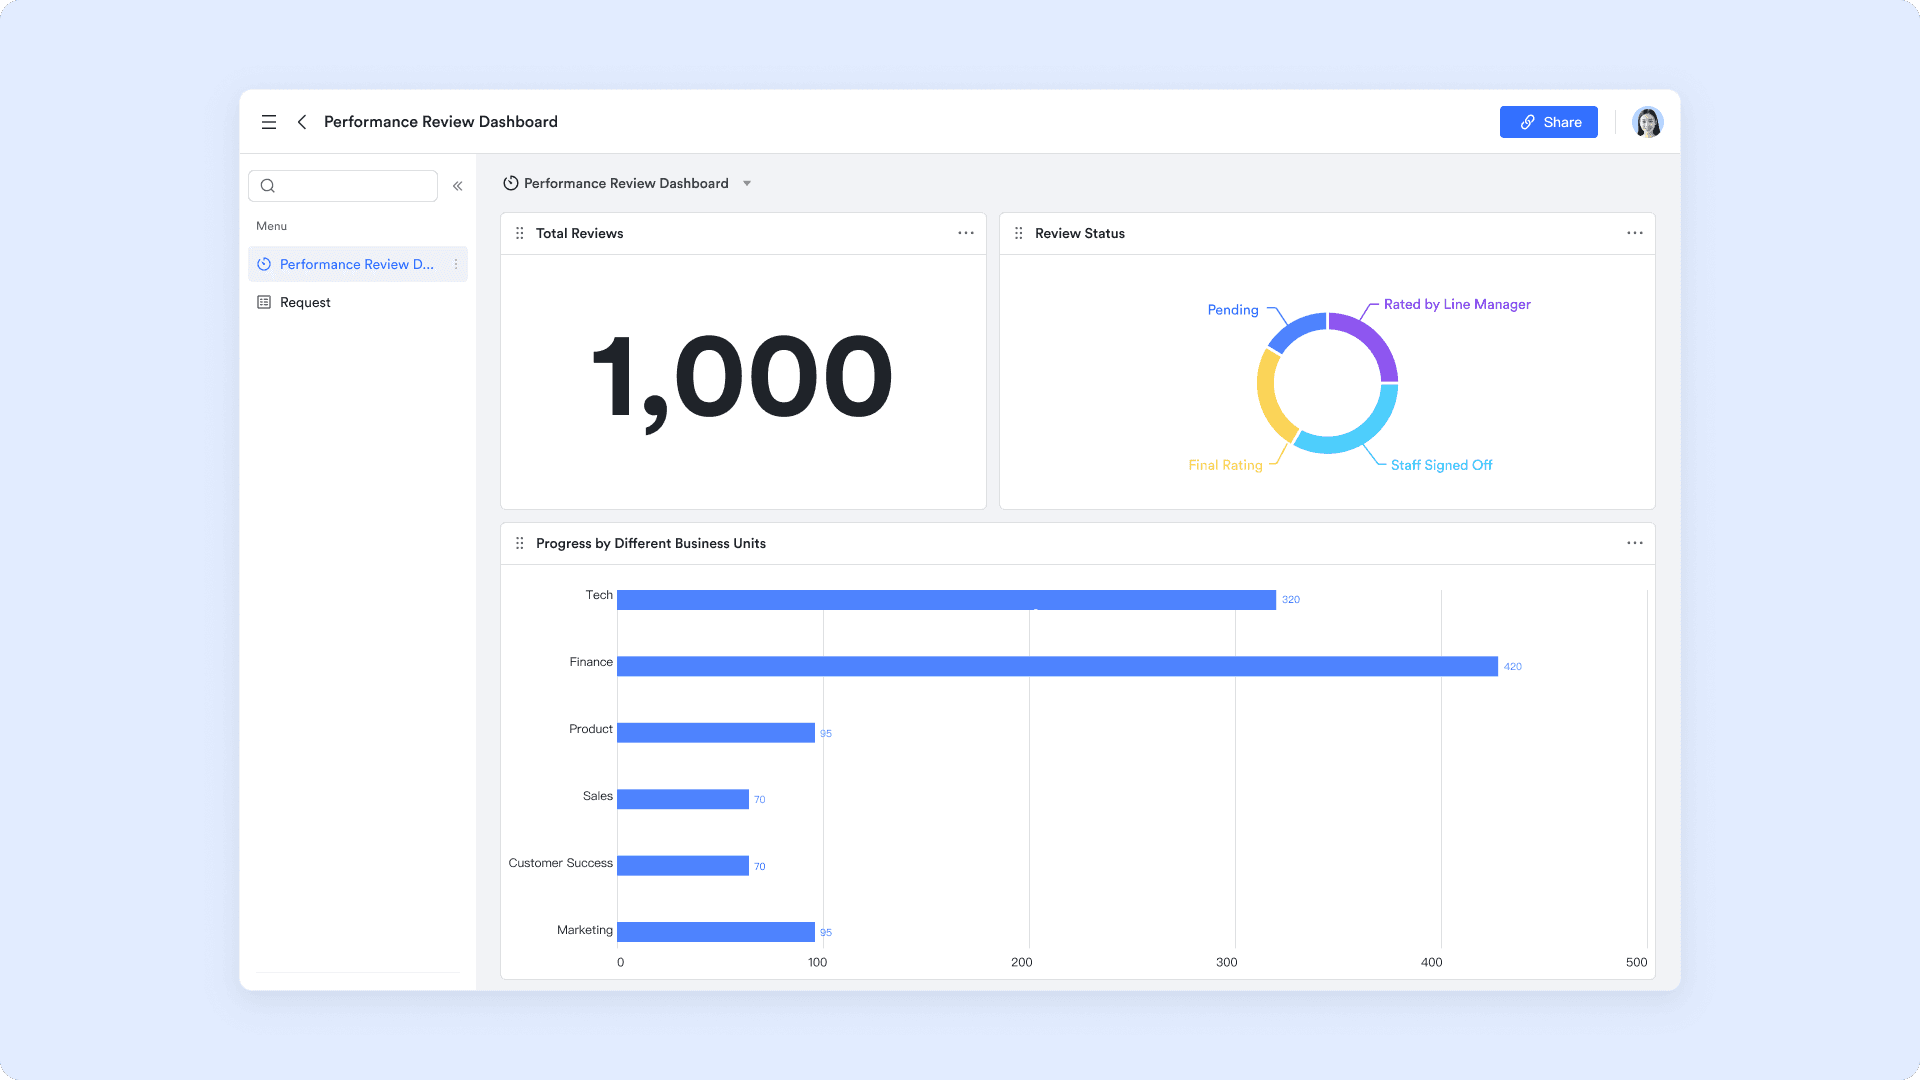The image size is (1920, 1080).
Task: Click the user avatar in the top right
Action: pyautogui.click(x=1647, y=121)
